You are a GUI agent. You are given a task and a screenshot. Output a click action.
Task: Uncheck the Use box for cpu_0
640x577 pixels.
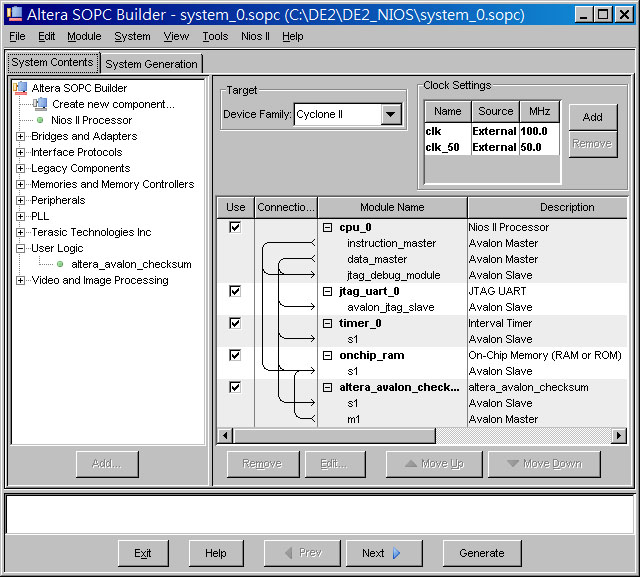(235, 227)
